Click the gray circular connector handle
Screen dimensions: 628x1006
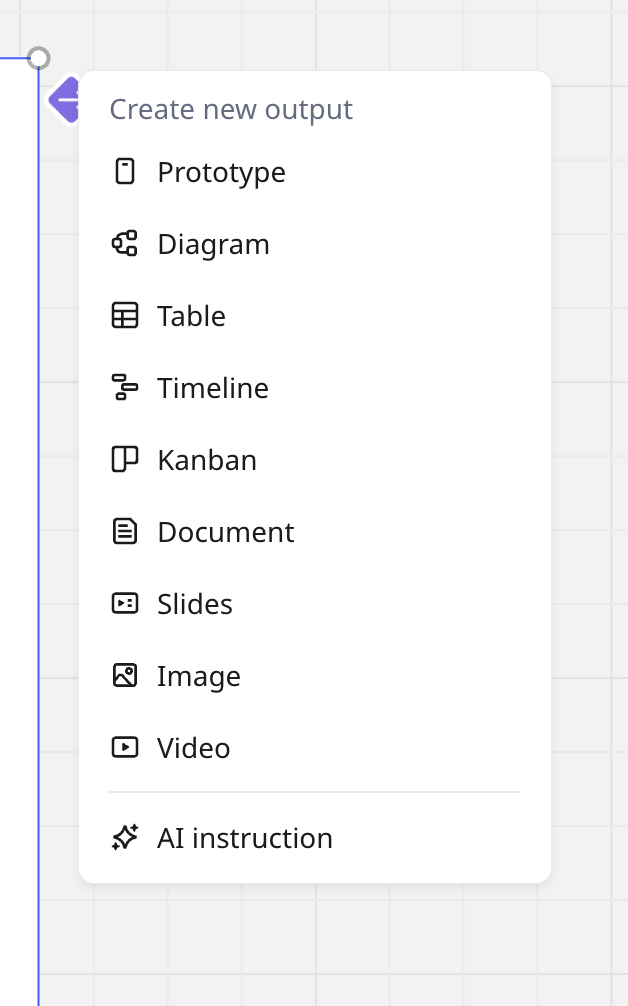pos(38,58)
